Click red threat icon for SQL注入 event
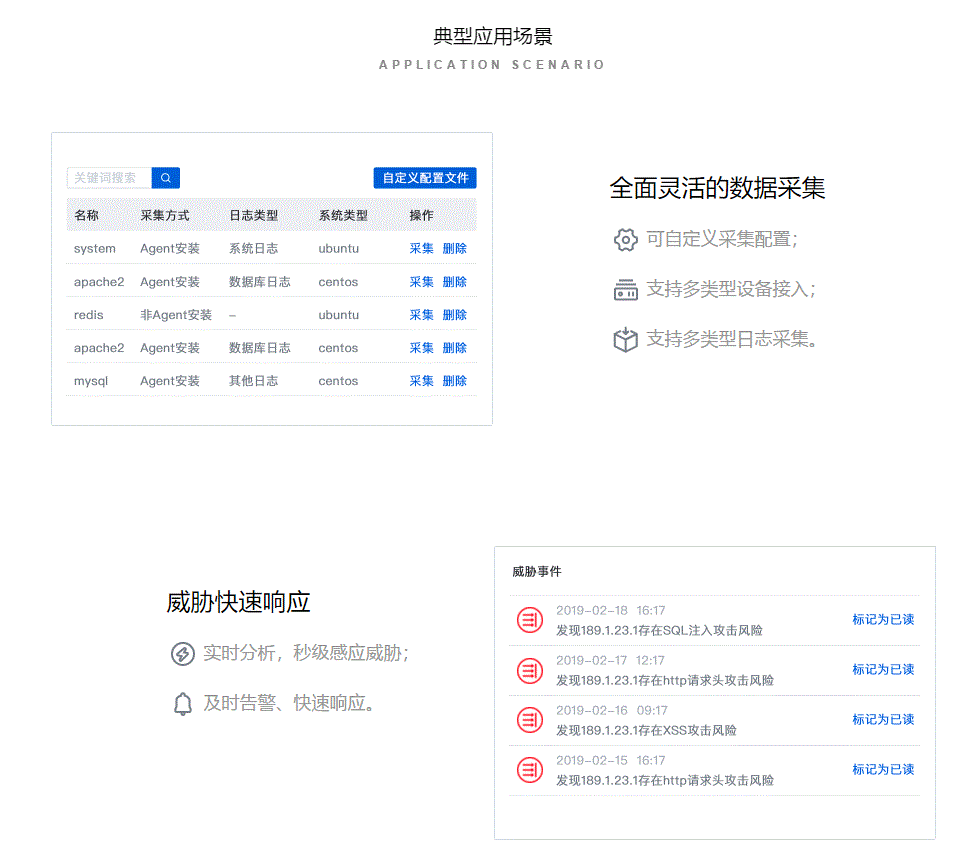 [x=530, y=620]
